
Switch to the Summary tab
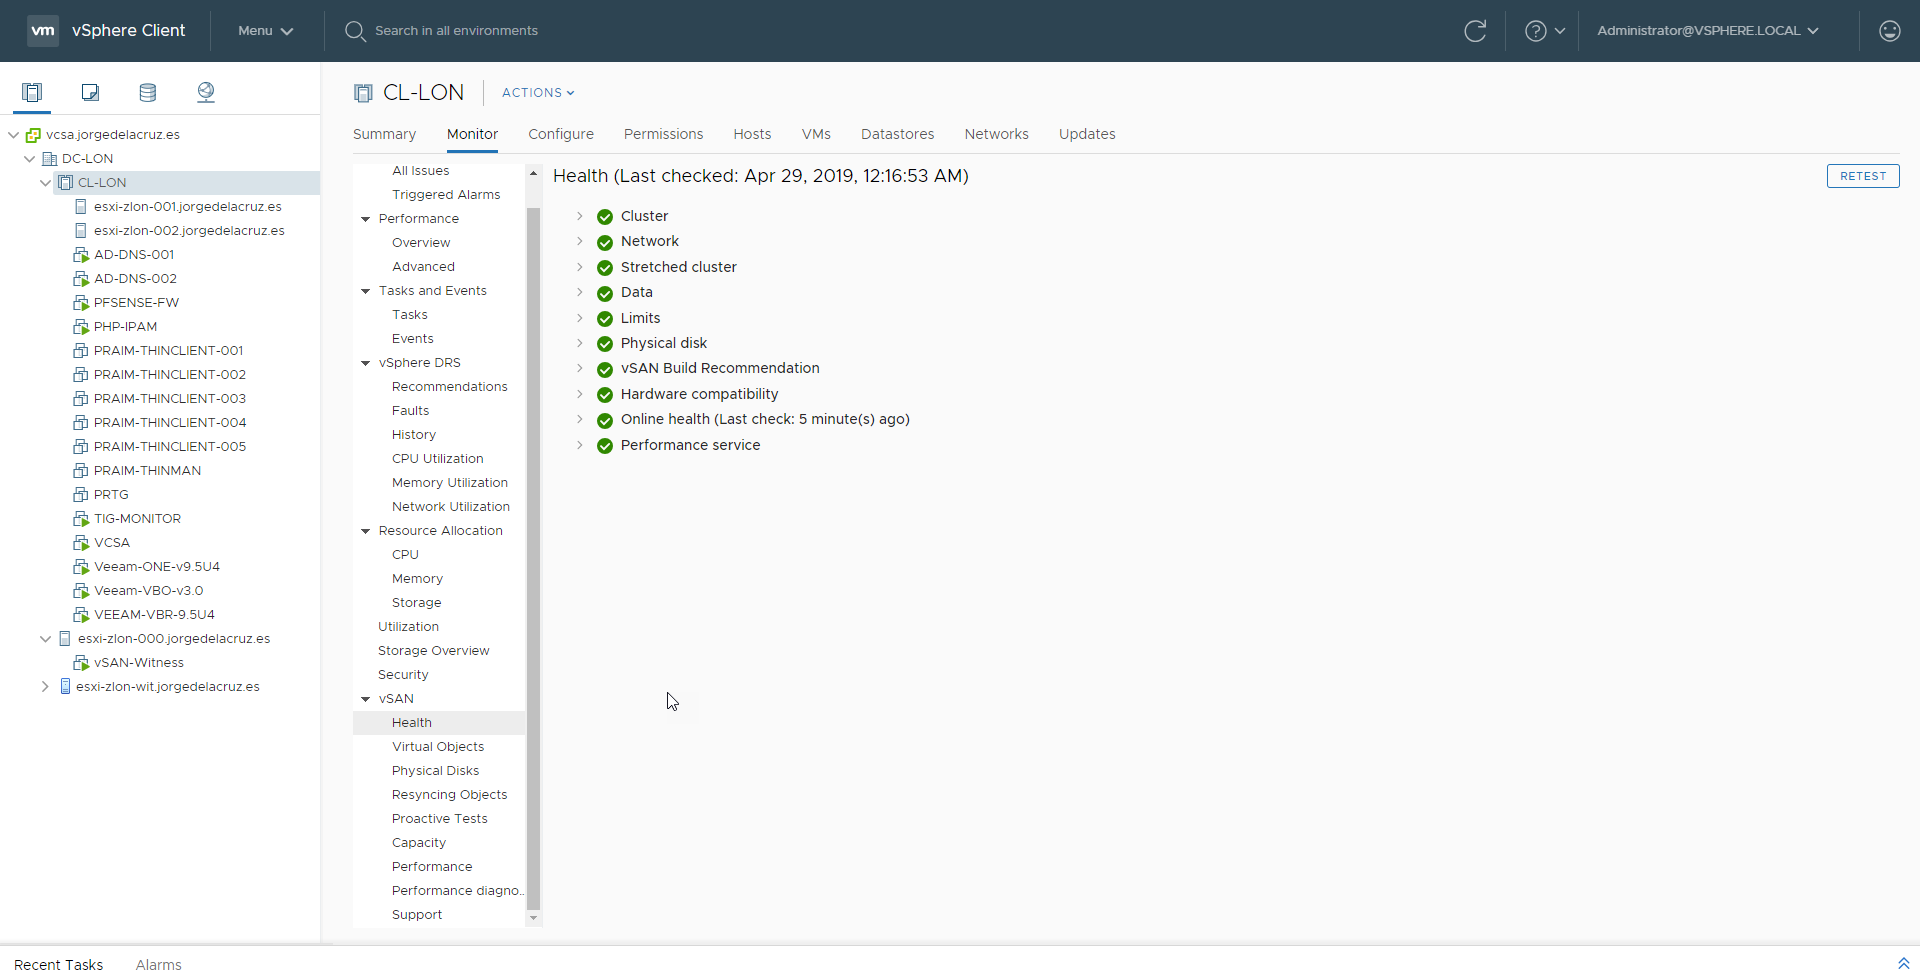click(384, 134)
